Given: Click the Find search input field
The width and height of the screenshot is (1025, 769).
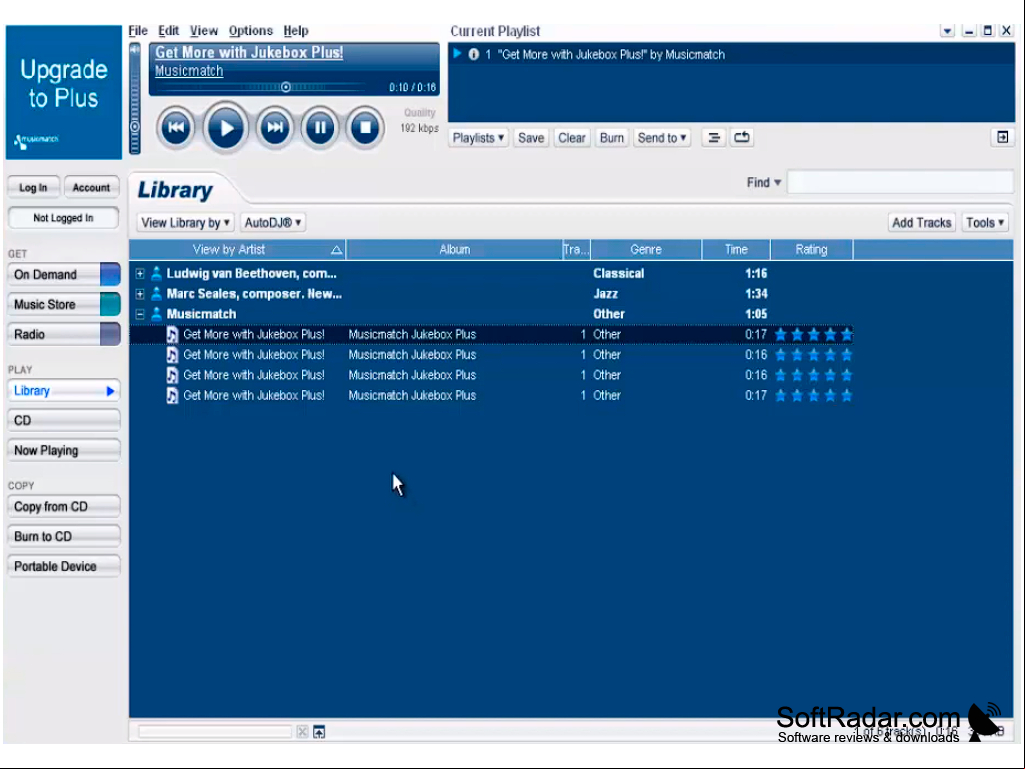Looking at the screenshot, I should [900, 182].
